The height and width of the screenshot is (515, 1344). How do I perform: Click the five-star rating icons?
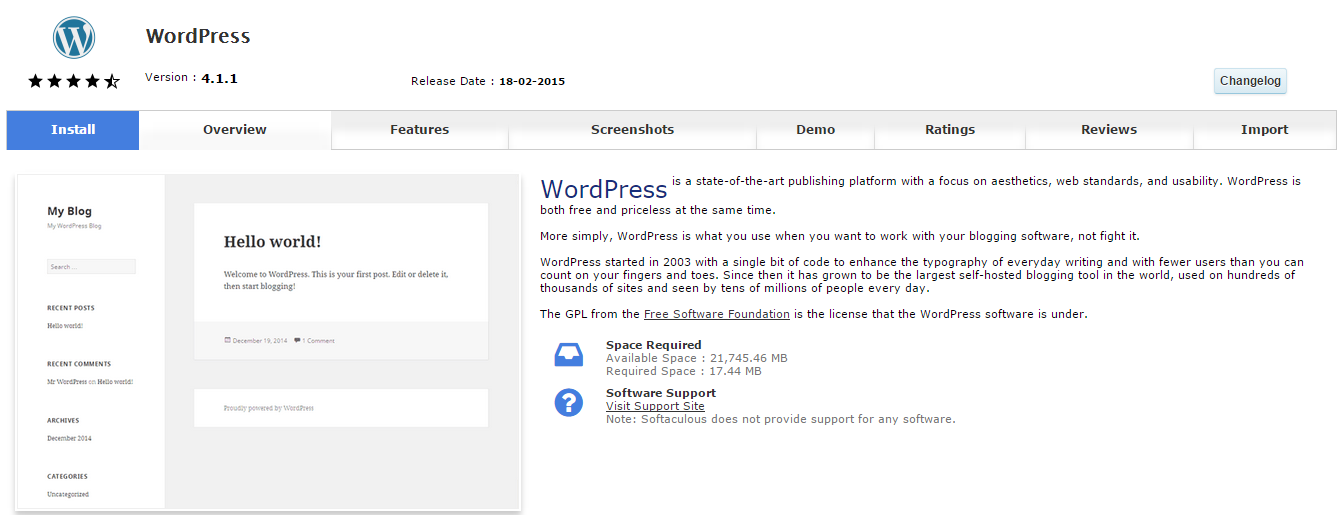(x=74, y=81)
